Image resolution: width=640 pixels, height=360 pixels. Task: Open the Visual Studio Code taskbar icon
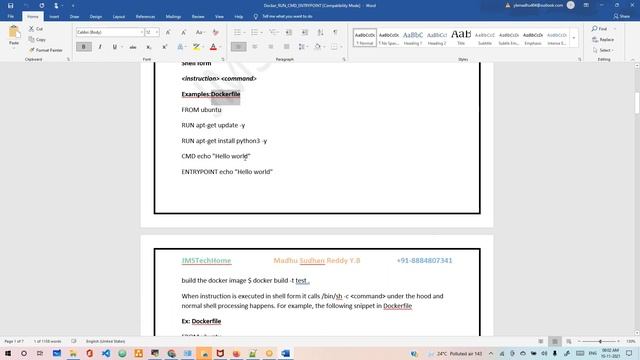point(106,353)
